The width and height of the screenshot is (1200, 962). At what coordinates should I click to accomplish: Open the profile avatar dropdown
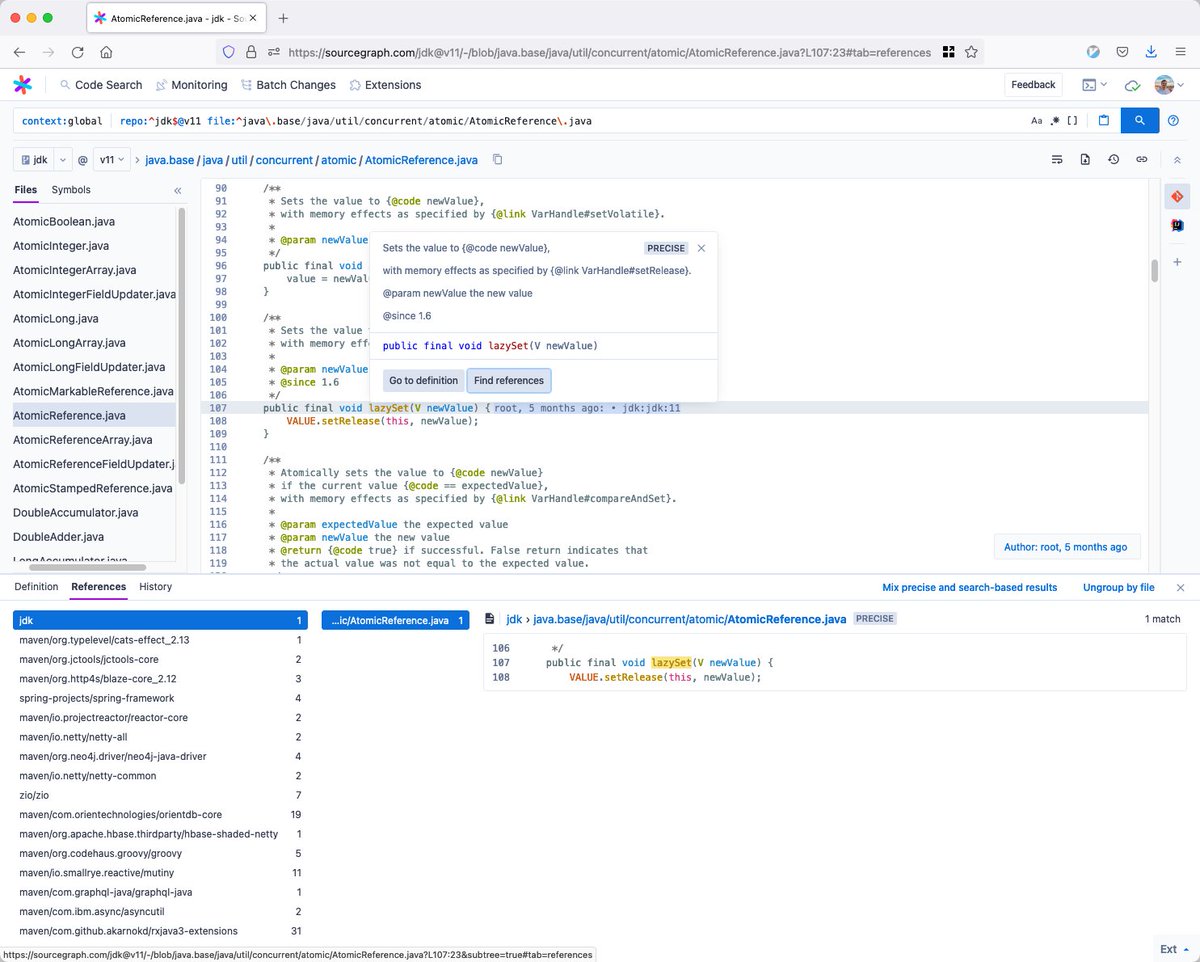(1164, 85)
